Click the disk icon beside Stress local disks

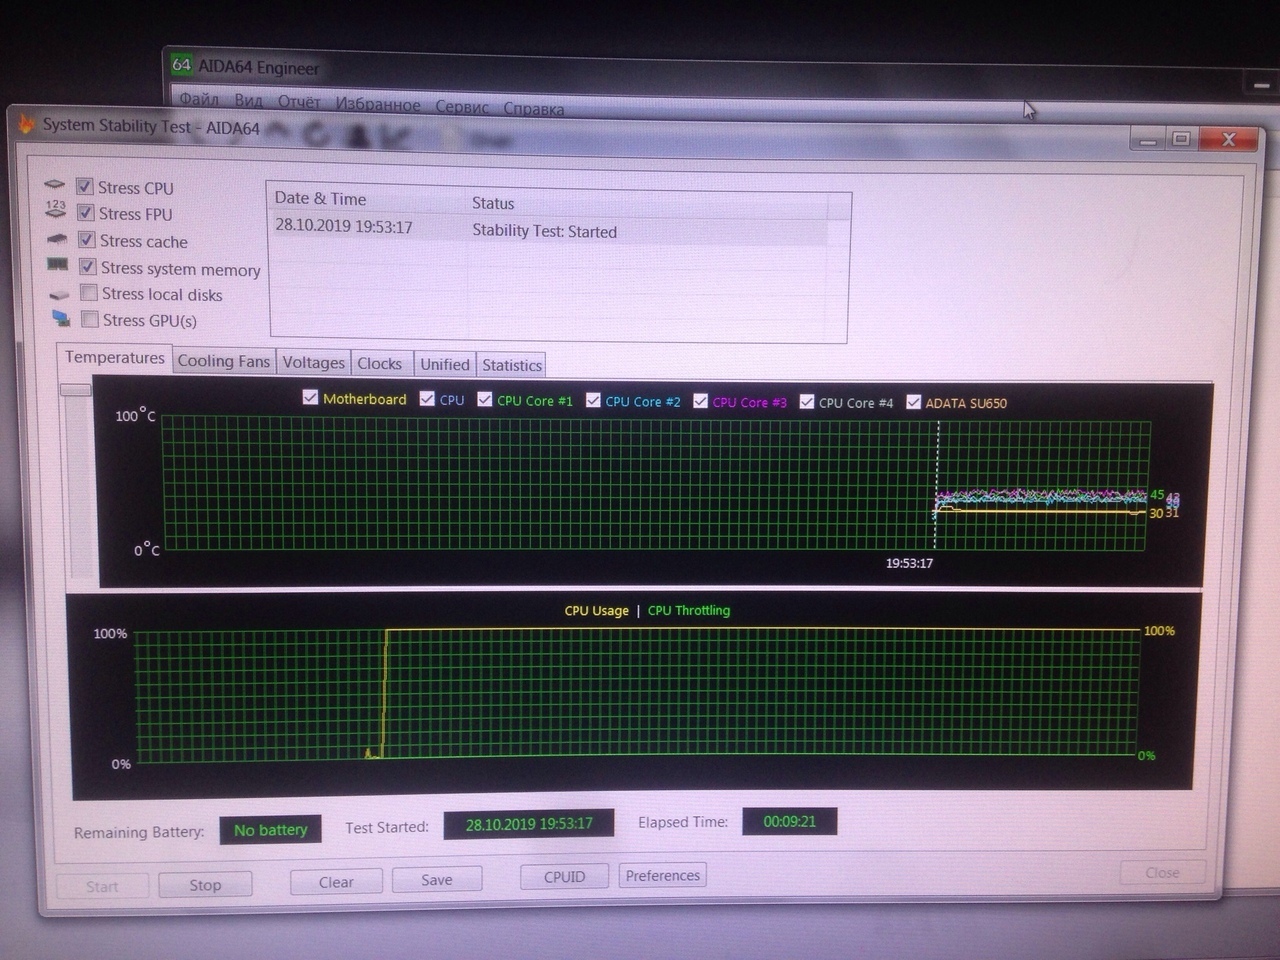pyautogui.click(x=60, y=295)
